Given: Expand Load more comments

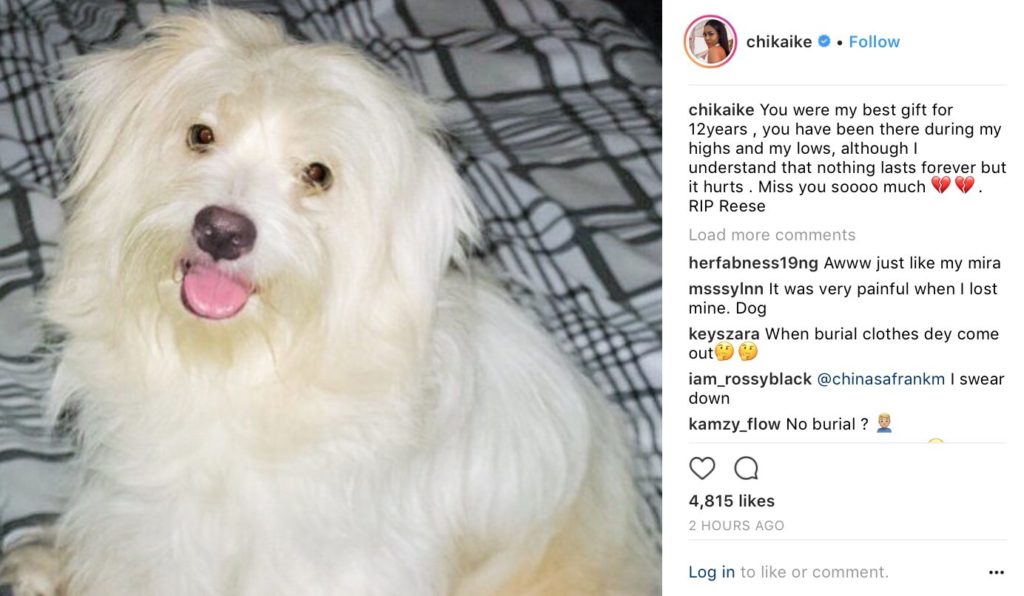Looking at the screenshot, I should [772, 234].
